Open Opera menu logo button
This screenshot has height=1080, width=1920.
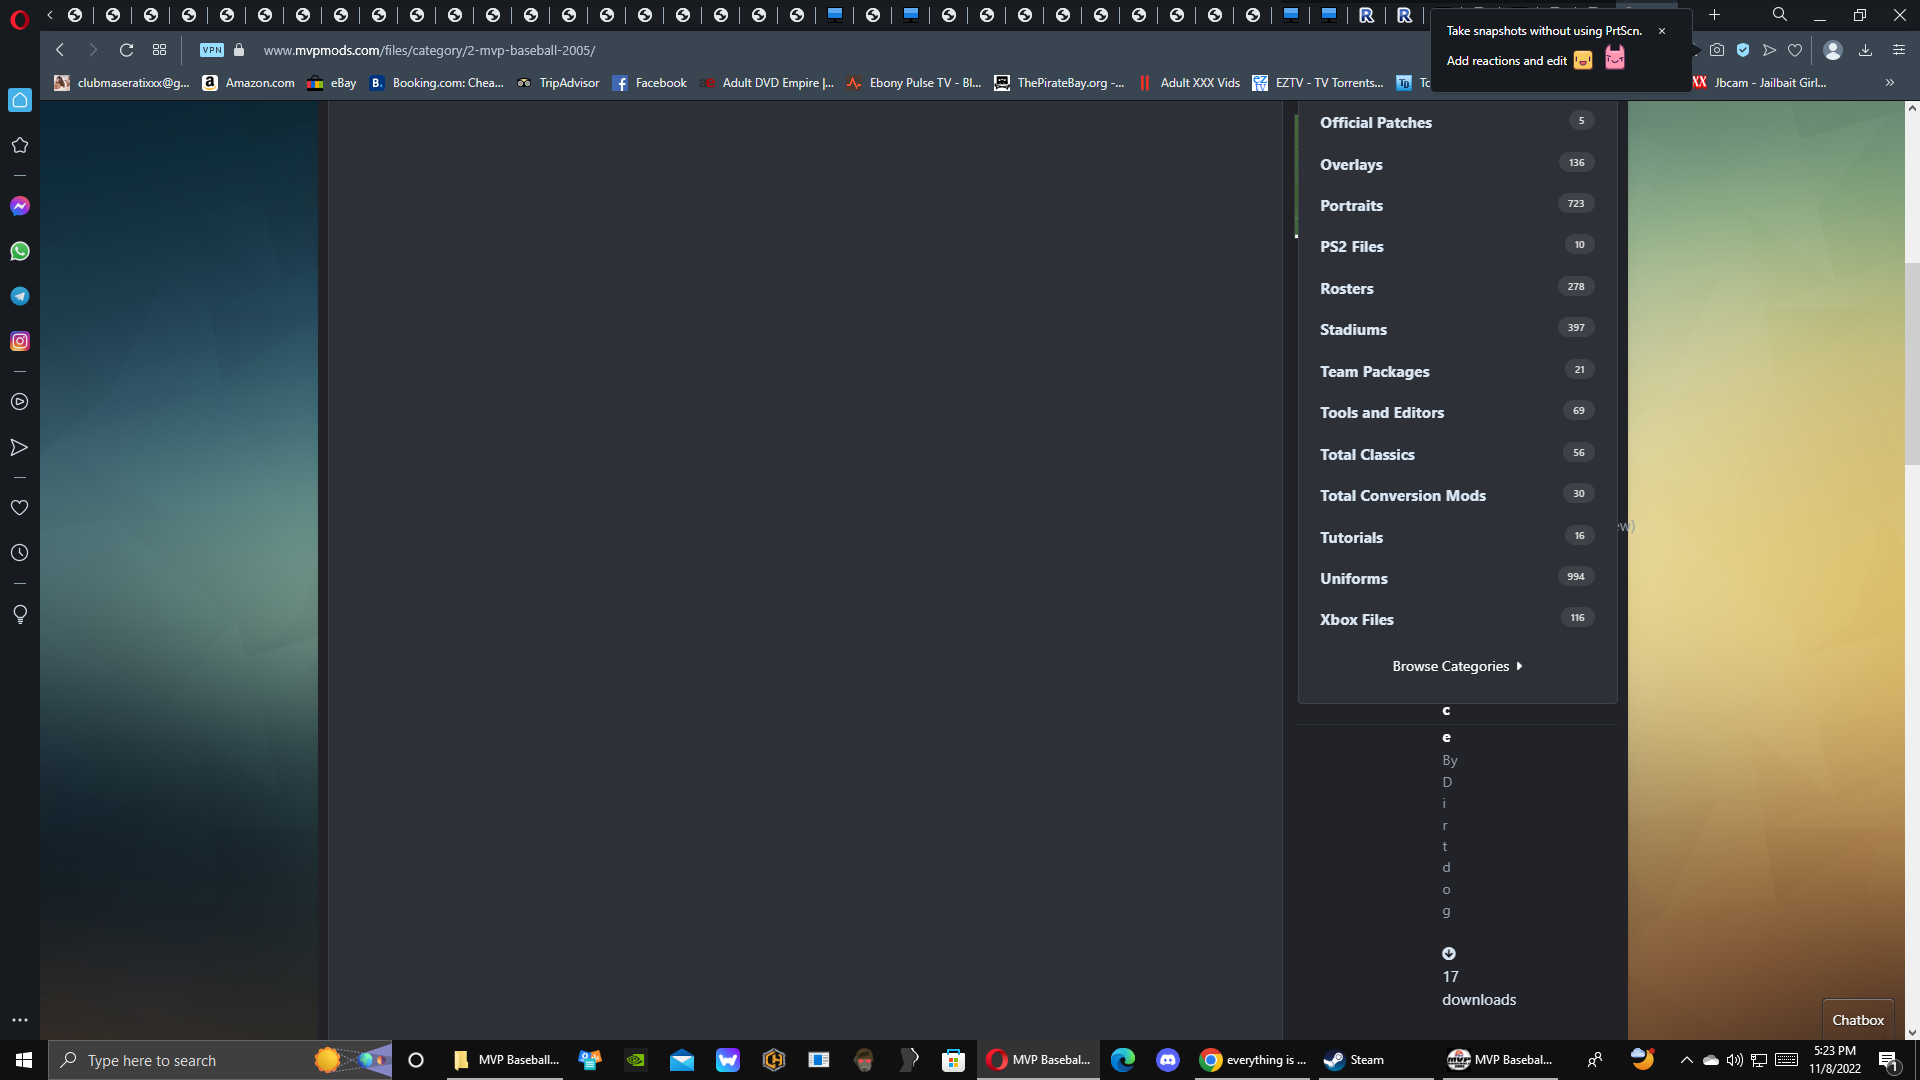(x=19, y=18)
